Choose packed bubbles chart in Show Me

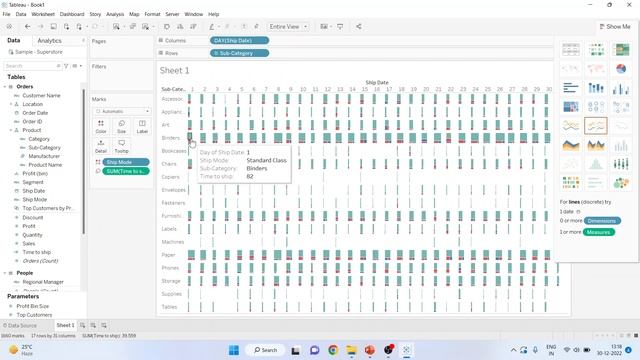[x=621, y=183]
